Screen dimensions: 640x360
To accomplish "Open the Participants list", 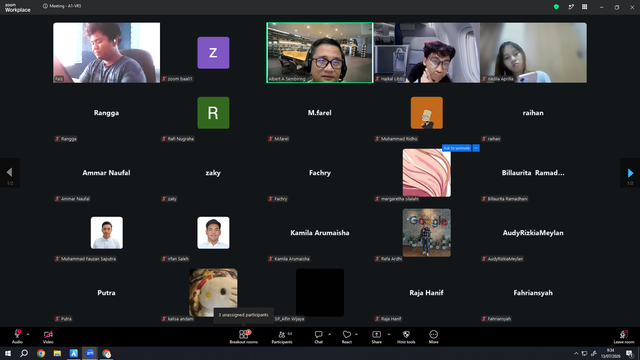I will pos(282,337).
